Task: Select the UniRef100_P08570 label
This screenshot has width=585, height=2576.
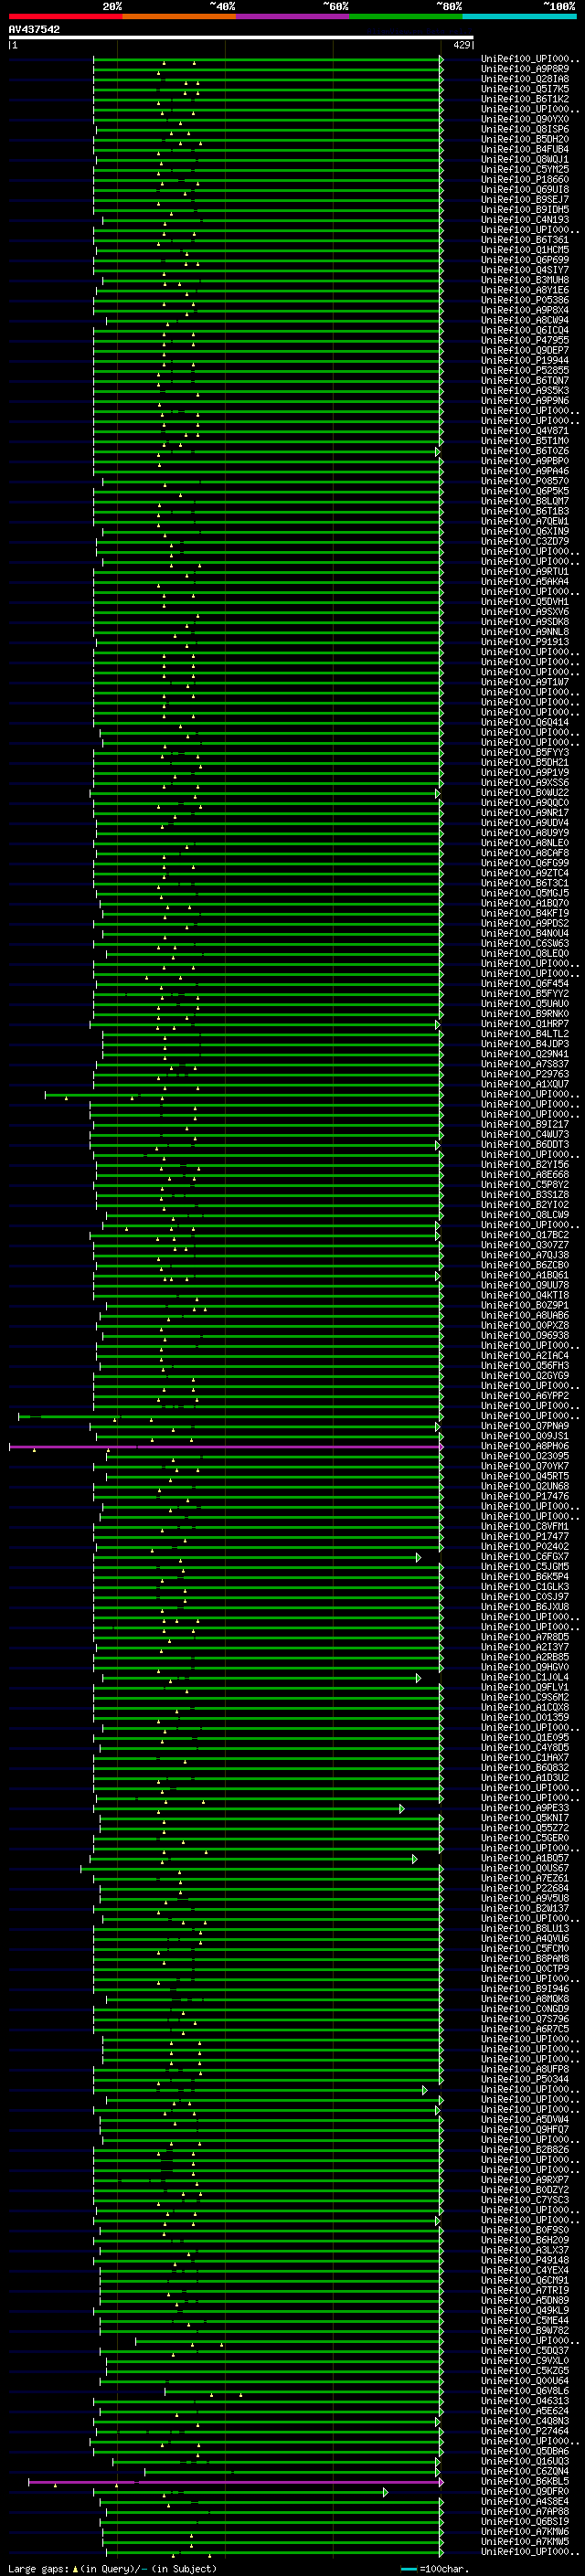Action: [525, 481]
